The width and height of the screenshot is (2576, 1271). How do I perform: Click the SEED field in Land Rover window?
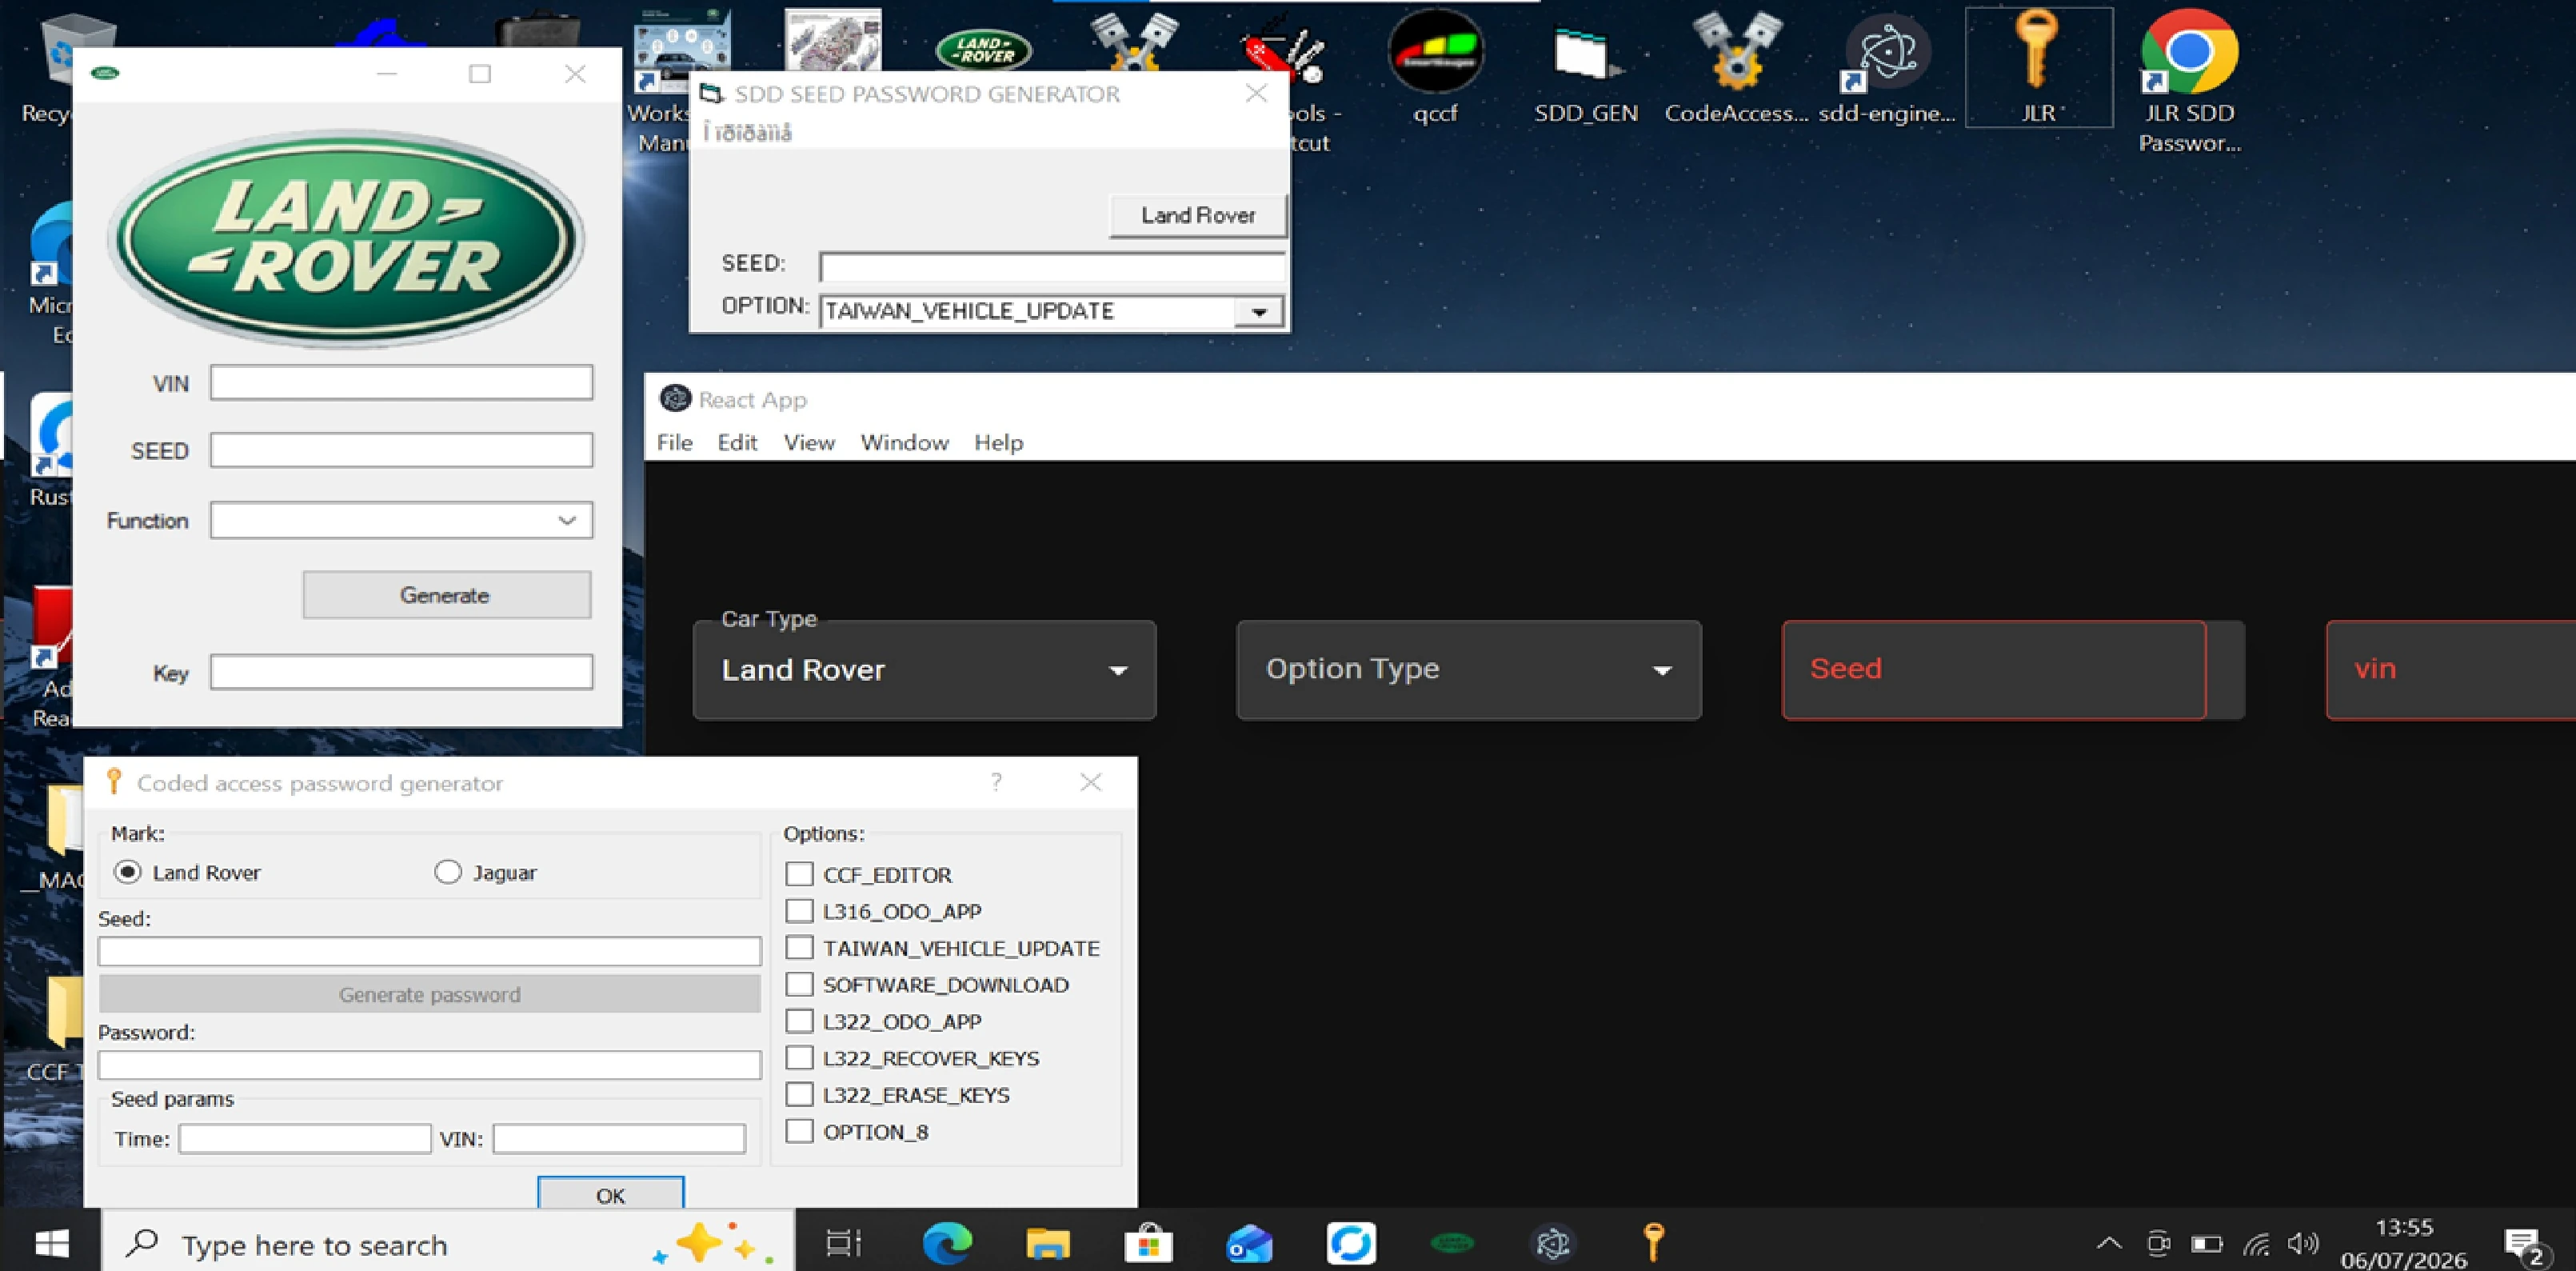pyautogui.click(x=401, y=450)
